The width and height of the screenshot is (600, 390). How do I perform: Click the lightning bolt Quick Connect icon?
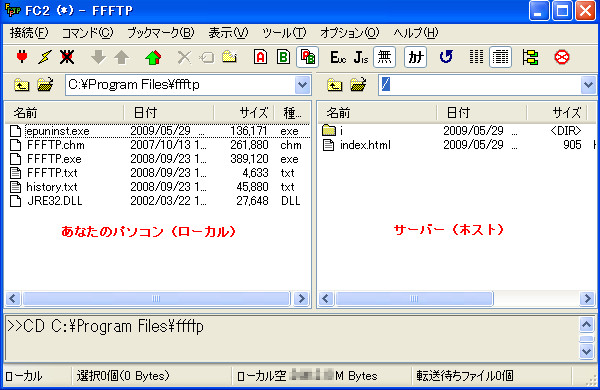point(44,57)
